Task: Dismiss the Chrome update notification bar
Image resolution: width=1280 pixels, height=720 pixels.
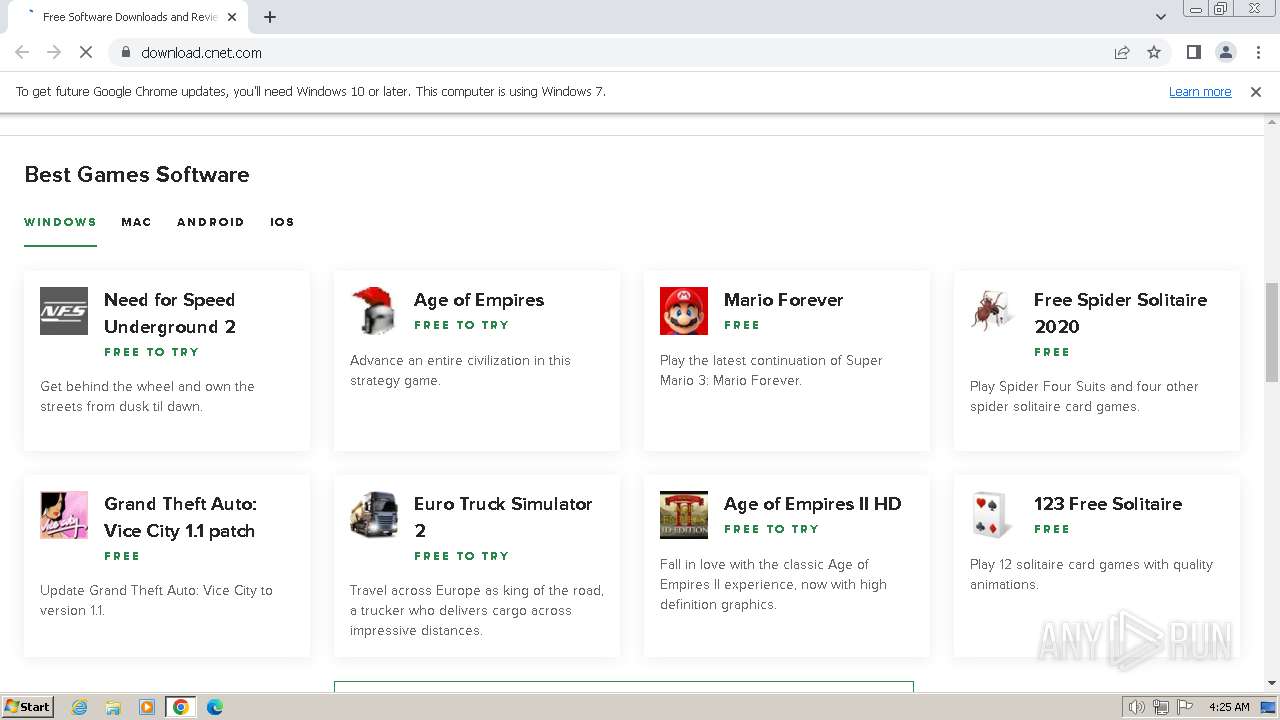Action: (x=1256, y=91)
